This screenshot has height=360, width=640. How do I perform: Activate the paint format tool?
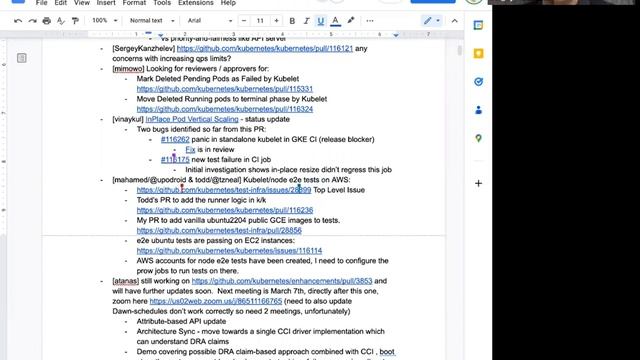coord(75,21)
